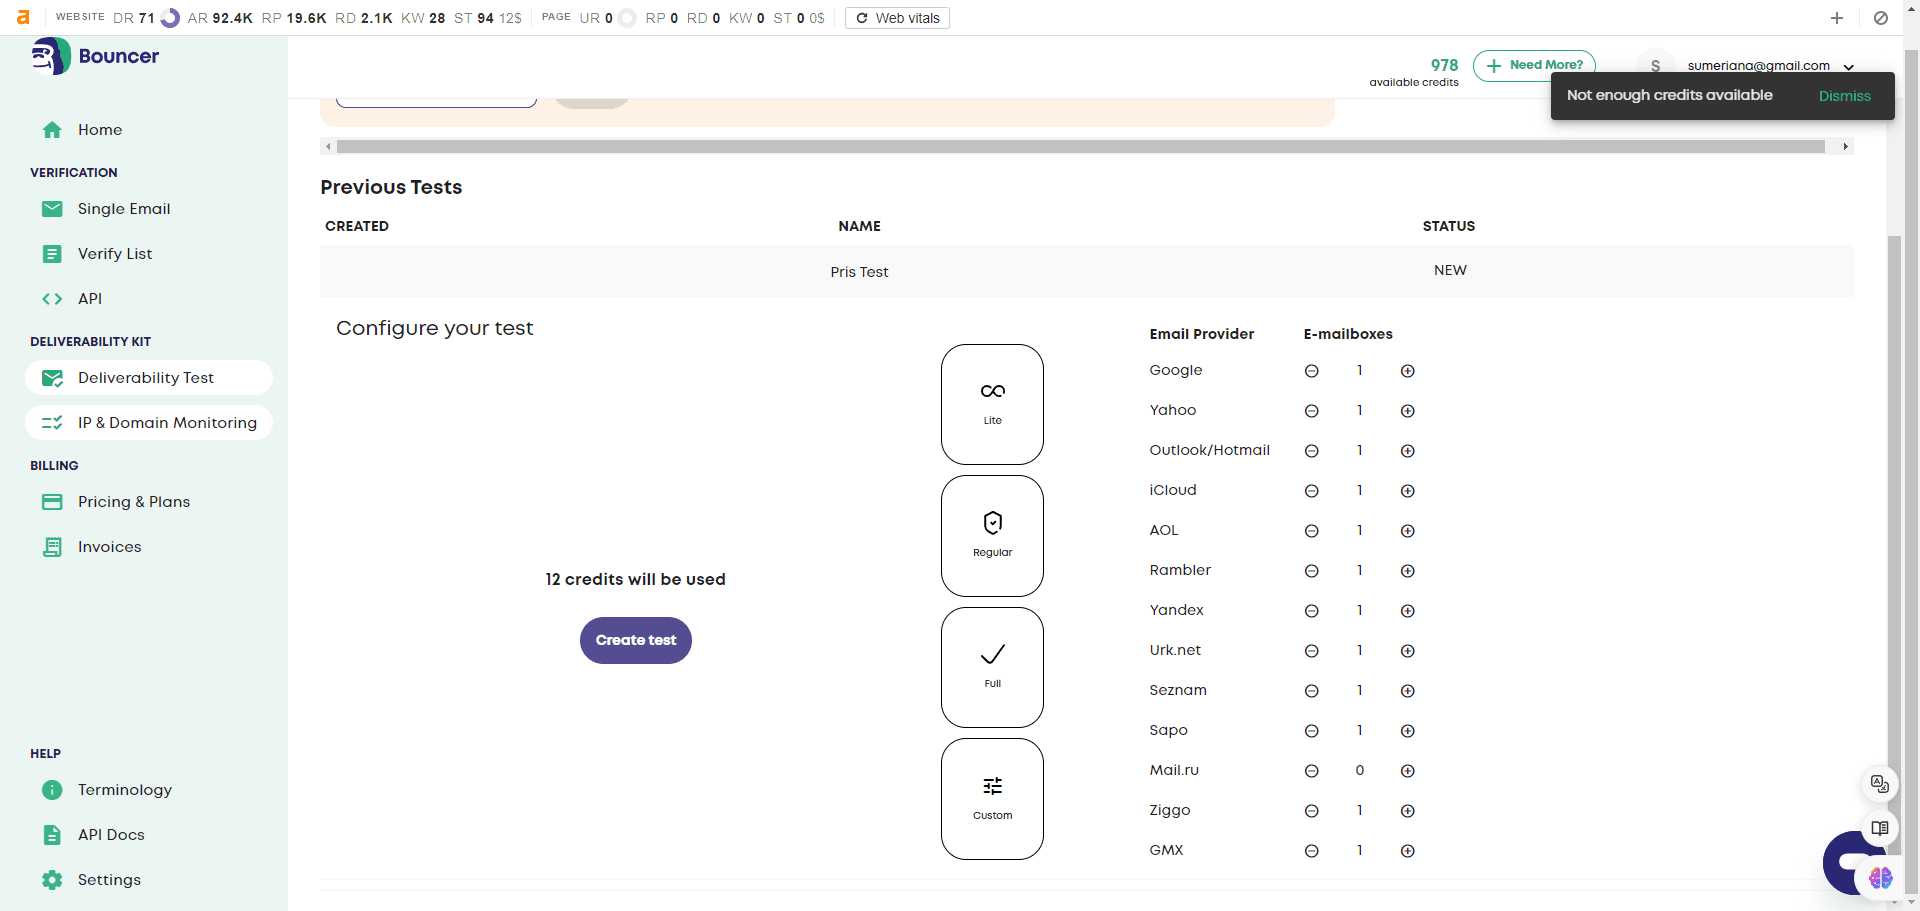Select the Full test preset
Screen dimensions: 1920x911
[x=992, y=667]
